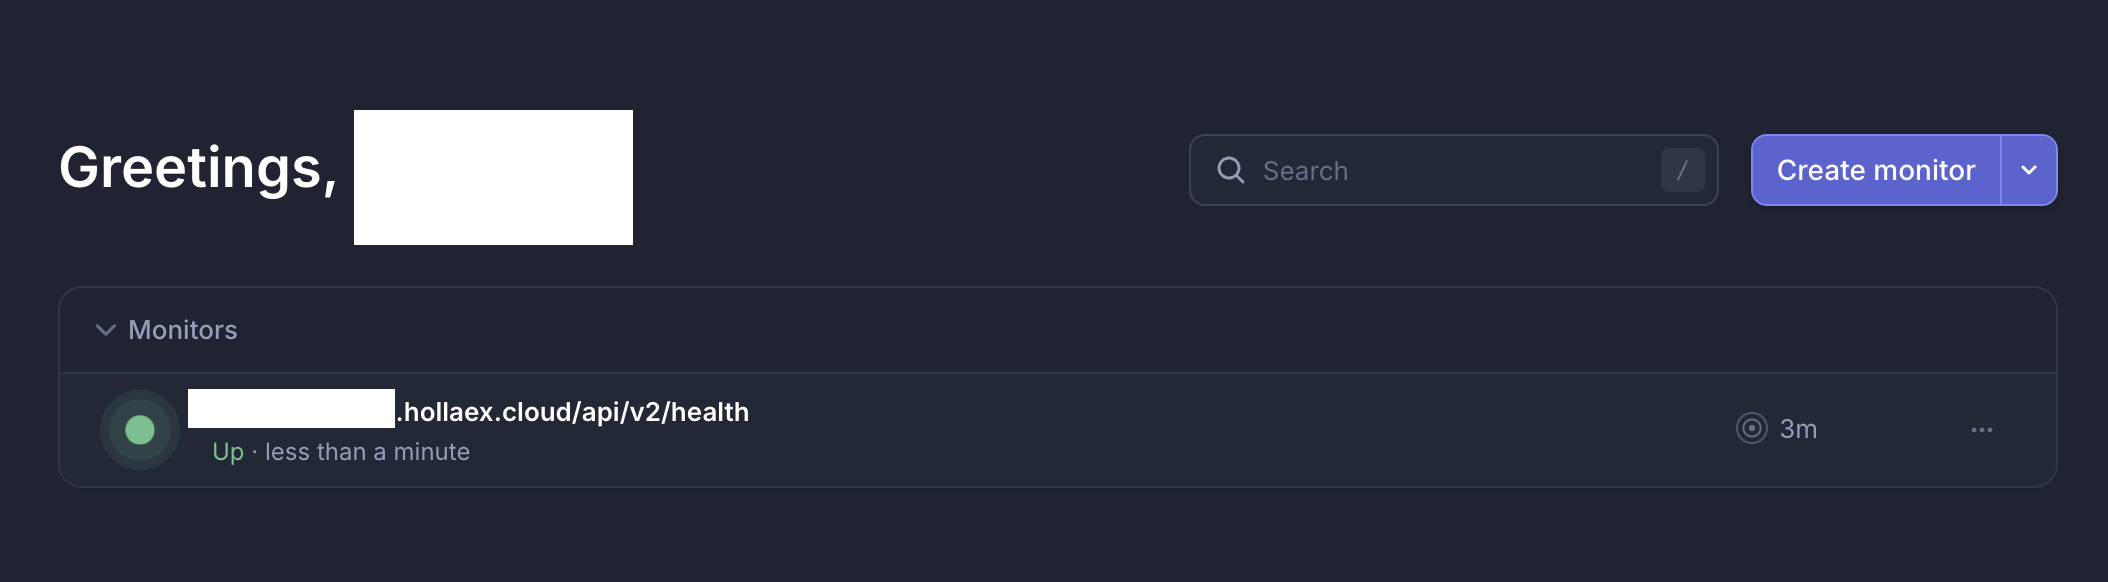Open the three-dots monitor options menu
This screenshot has height=582, width=2108.
pos(1981,430)
